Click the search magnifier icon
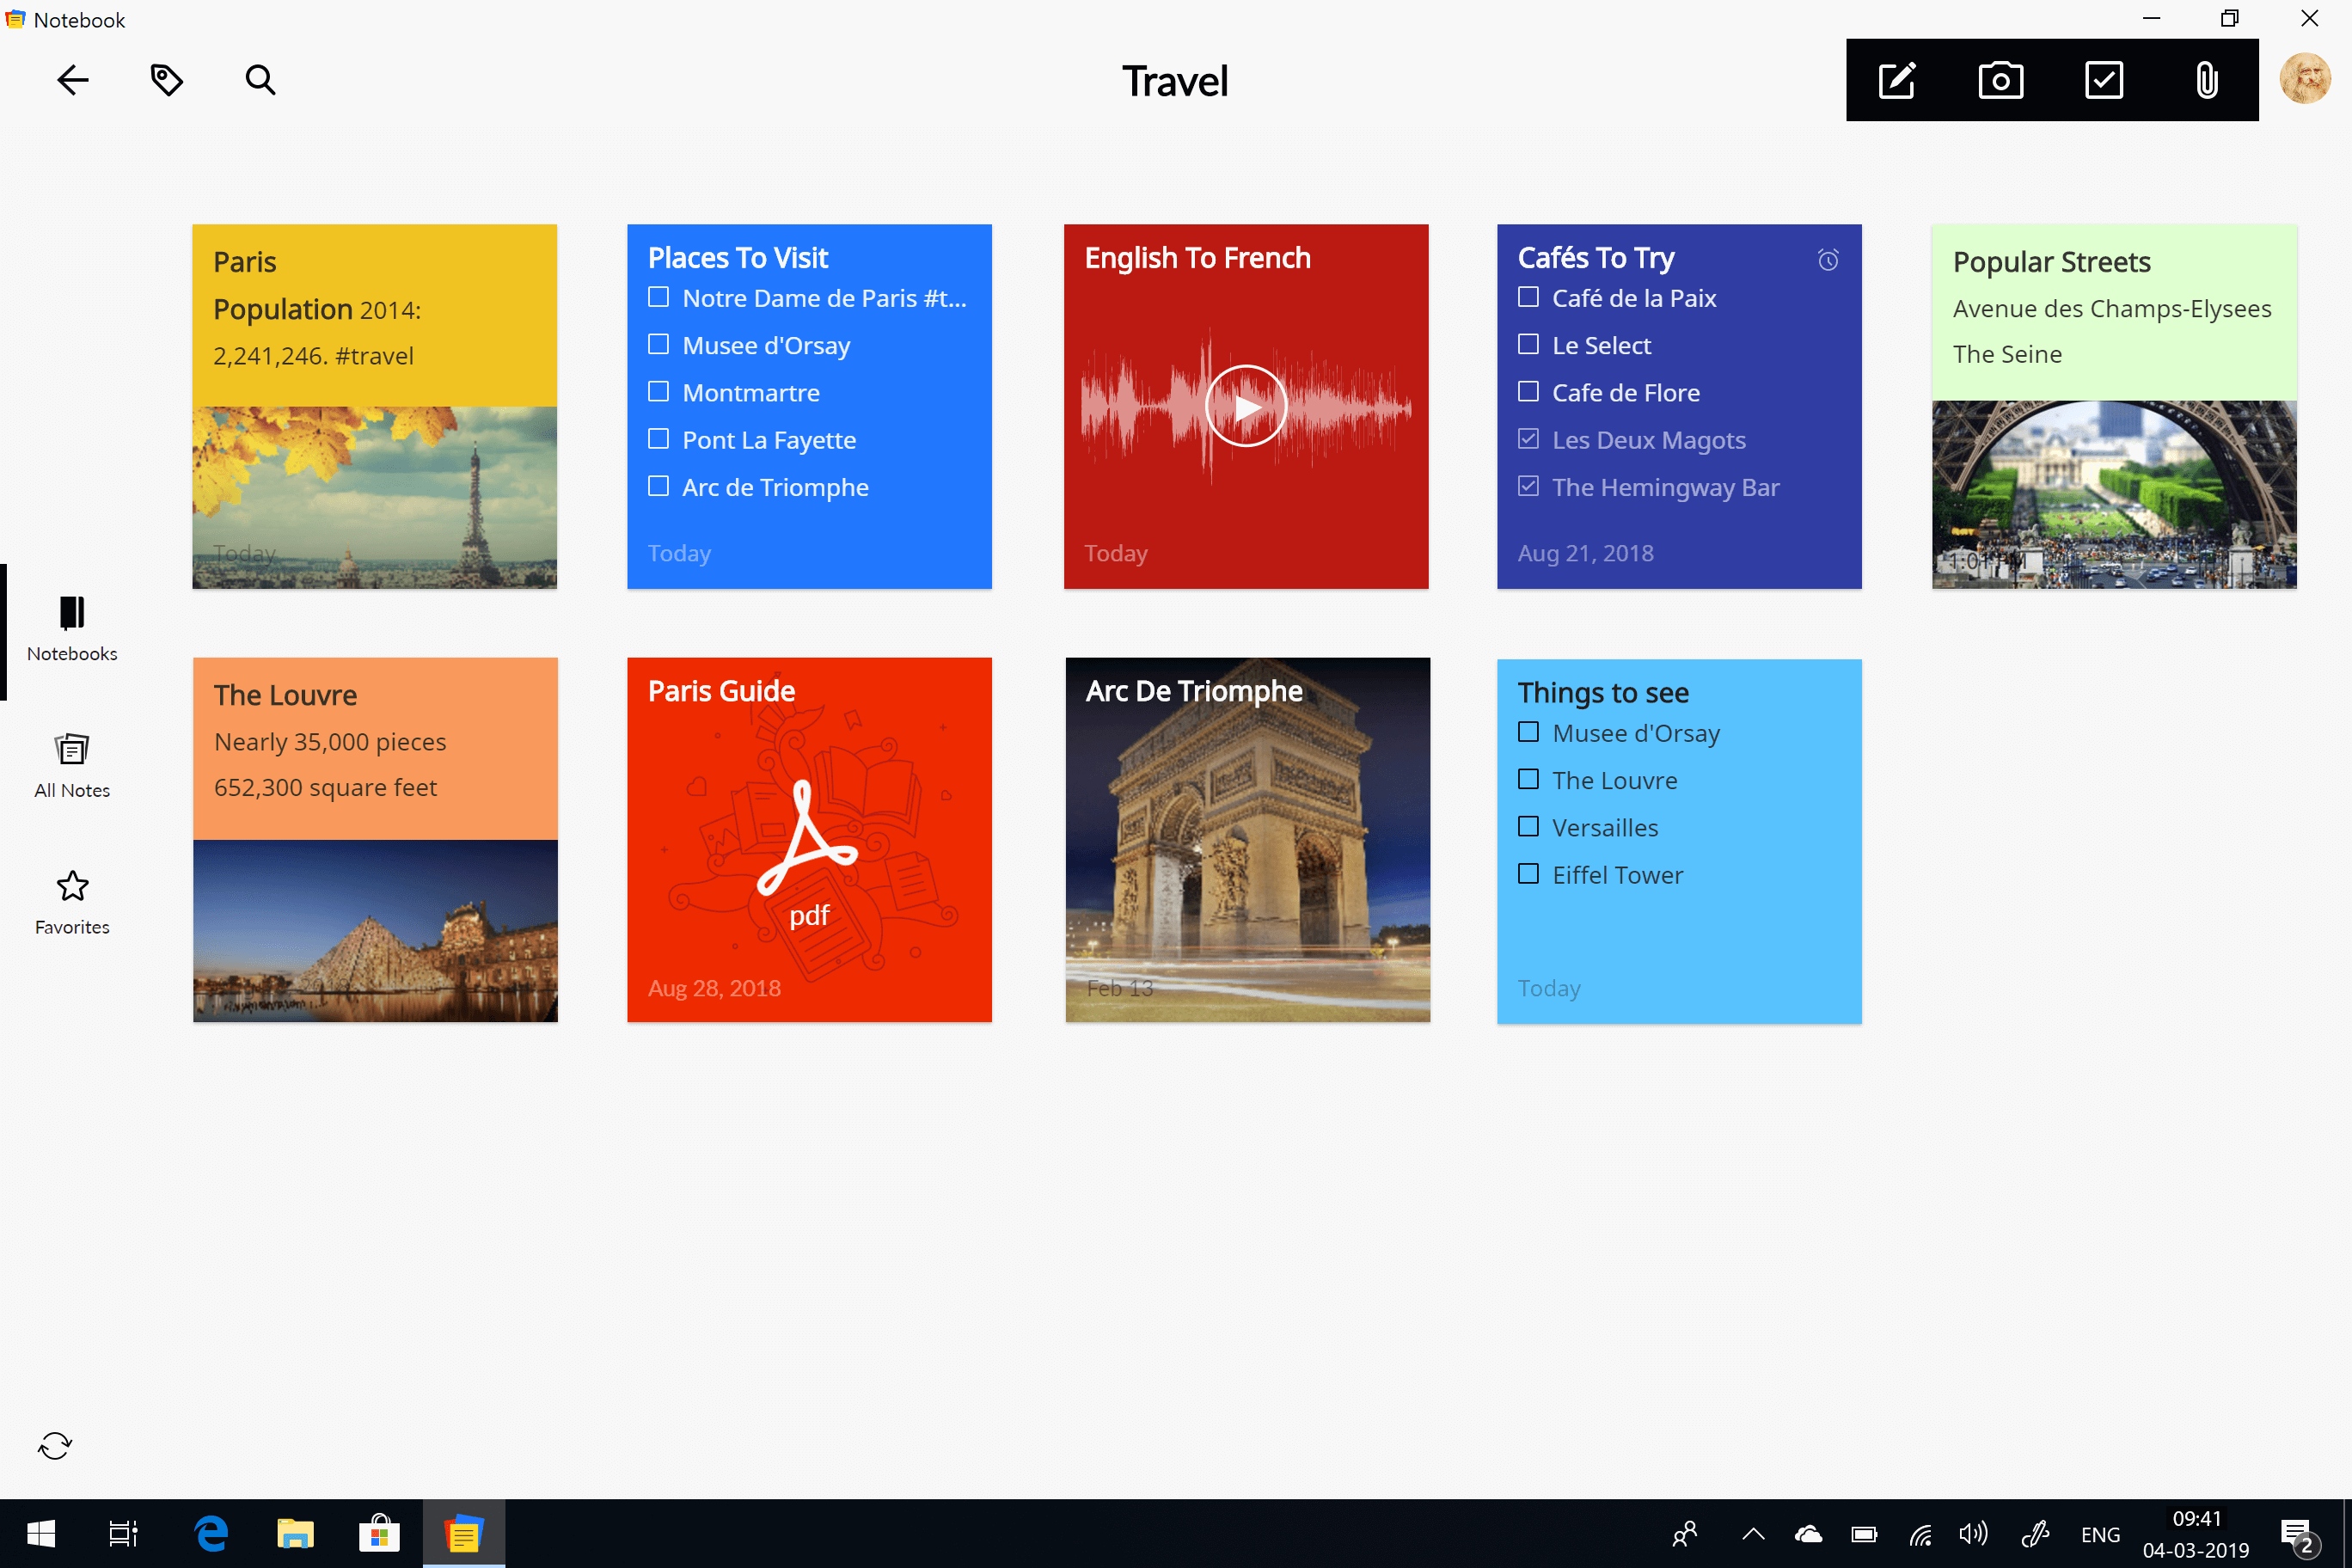Viewport: 2352px width, 1568px height. [260, 80]
